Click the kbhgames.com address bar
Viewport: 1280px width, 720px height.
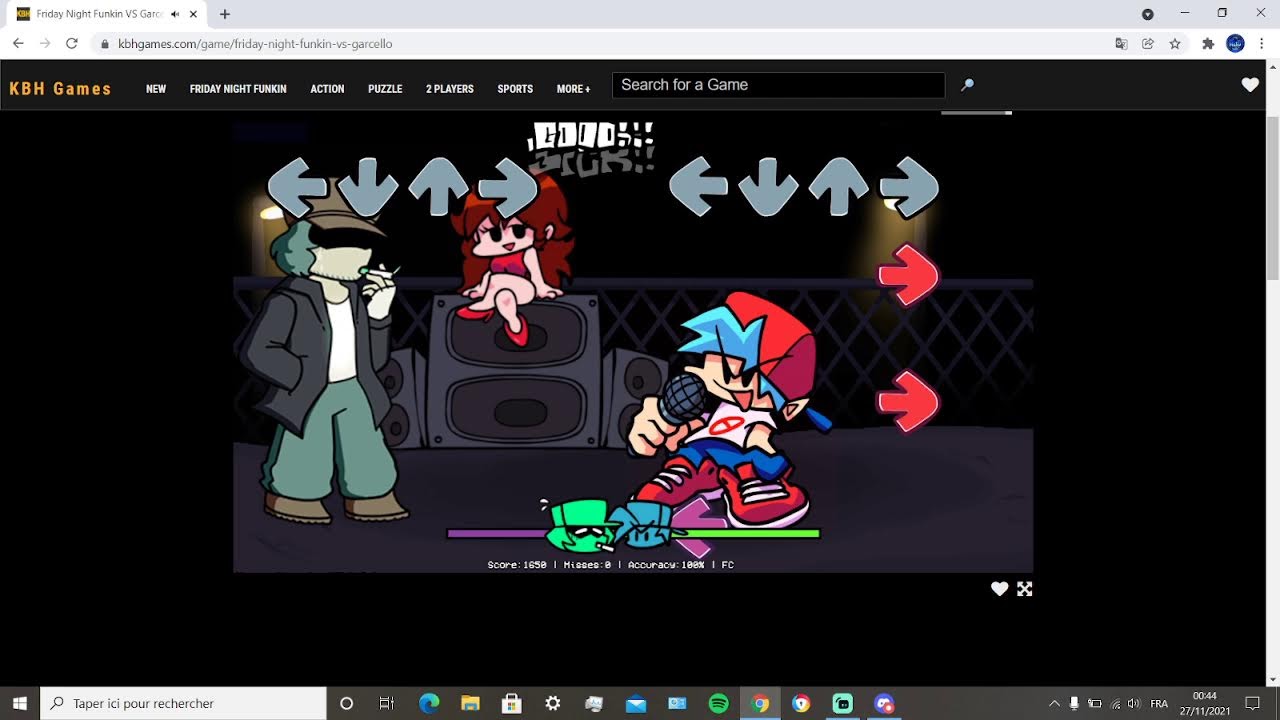600,44
